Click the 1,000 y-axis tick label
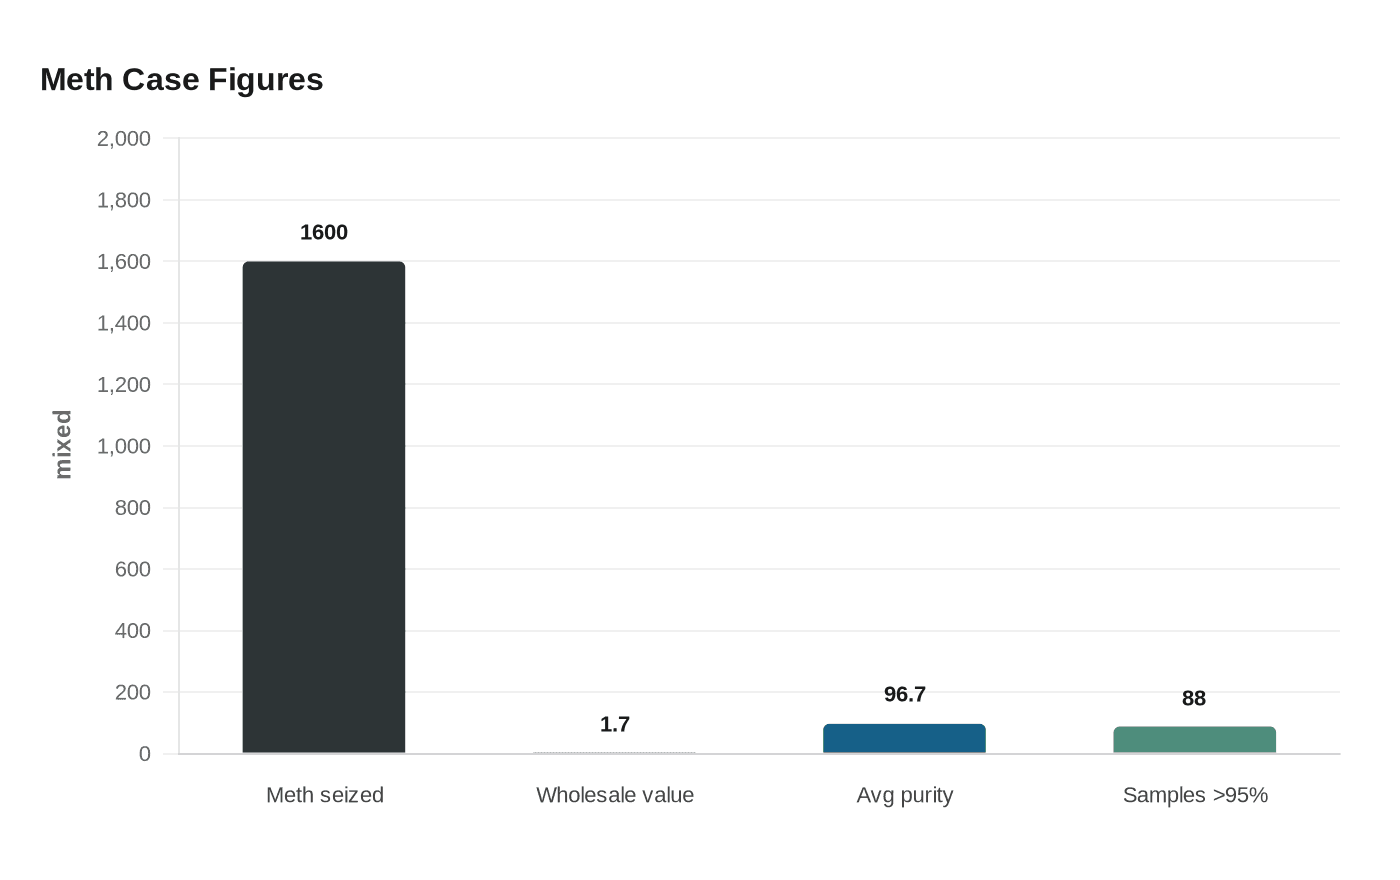Viewport: 1400px width, 880px height. (124, 446)
